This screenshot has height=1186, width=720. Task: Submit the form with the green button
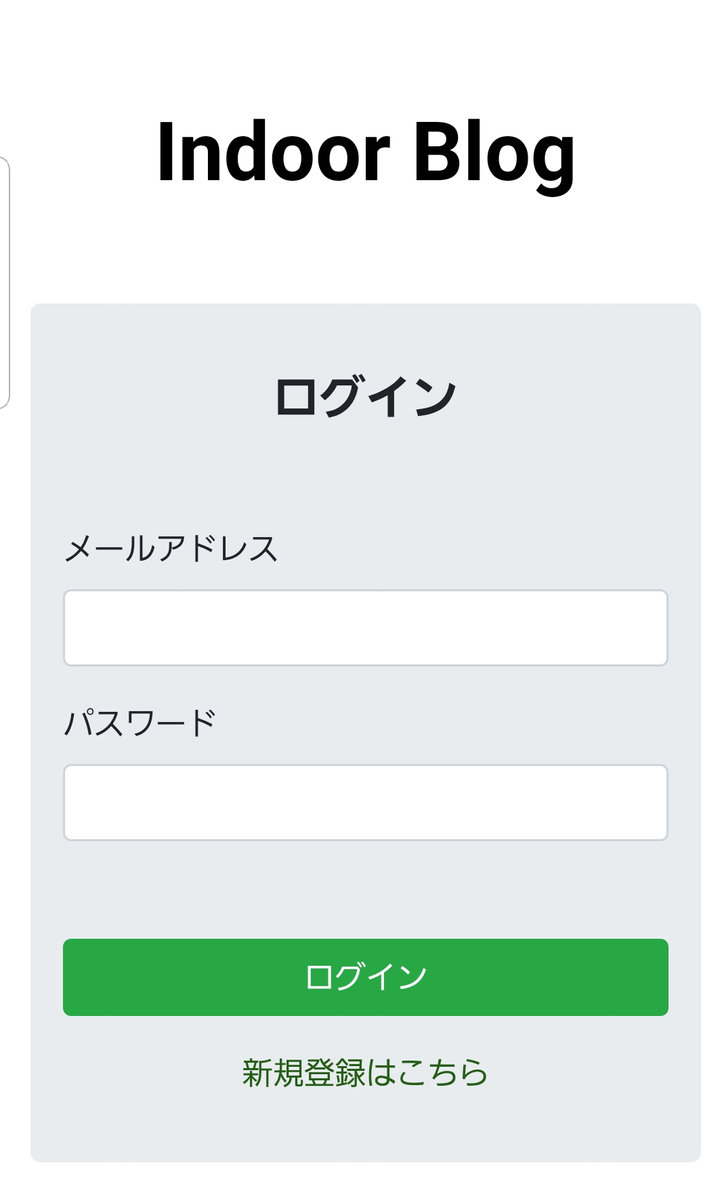tap(365, 977)
